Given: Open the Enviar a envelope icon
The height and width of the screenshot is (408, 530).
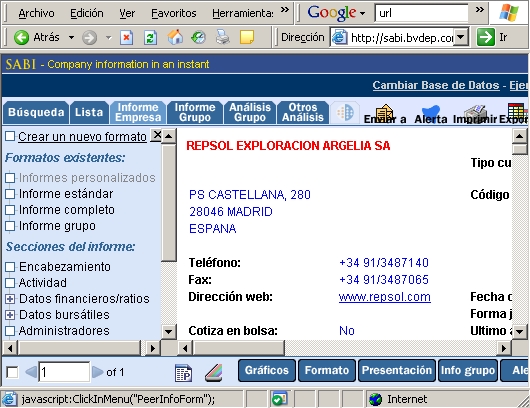Looking at the screenshot, I should [x=384, y=111].
